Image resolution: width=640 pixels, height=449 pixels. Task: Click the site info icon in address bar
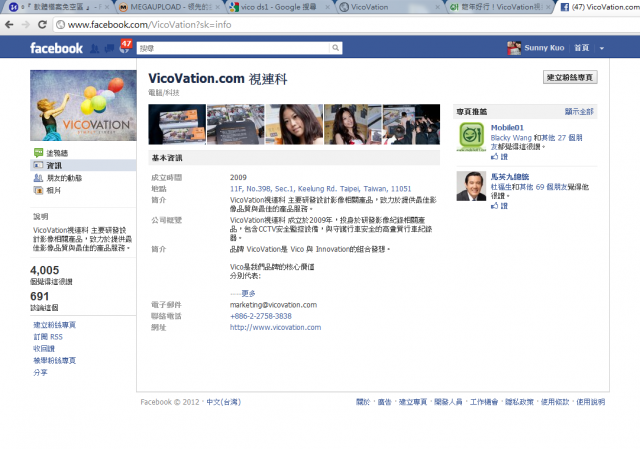(60, 25)
